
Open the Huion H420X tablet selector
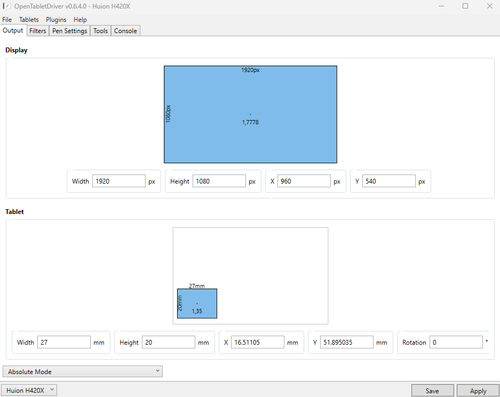(29, 390)
